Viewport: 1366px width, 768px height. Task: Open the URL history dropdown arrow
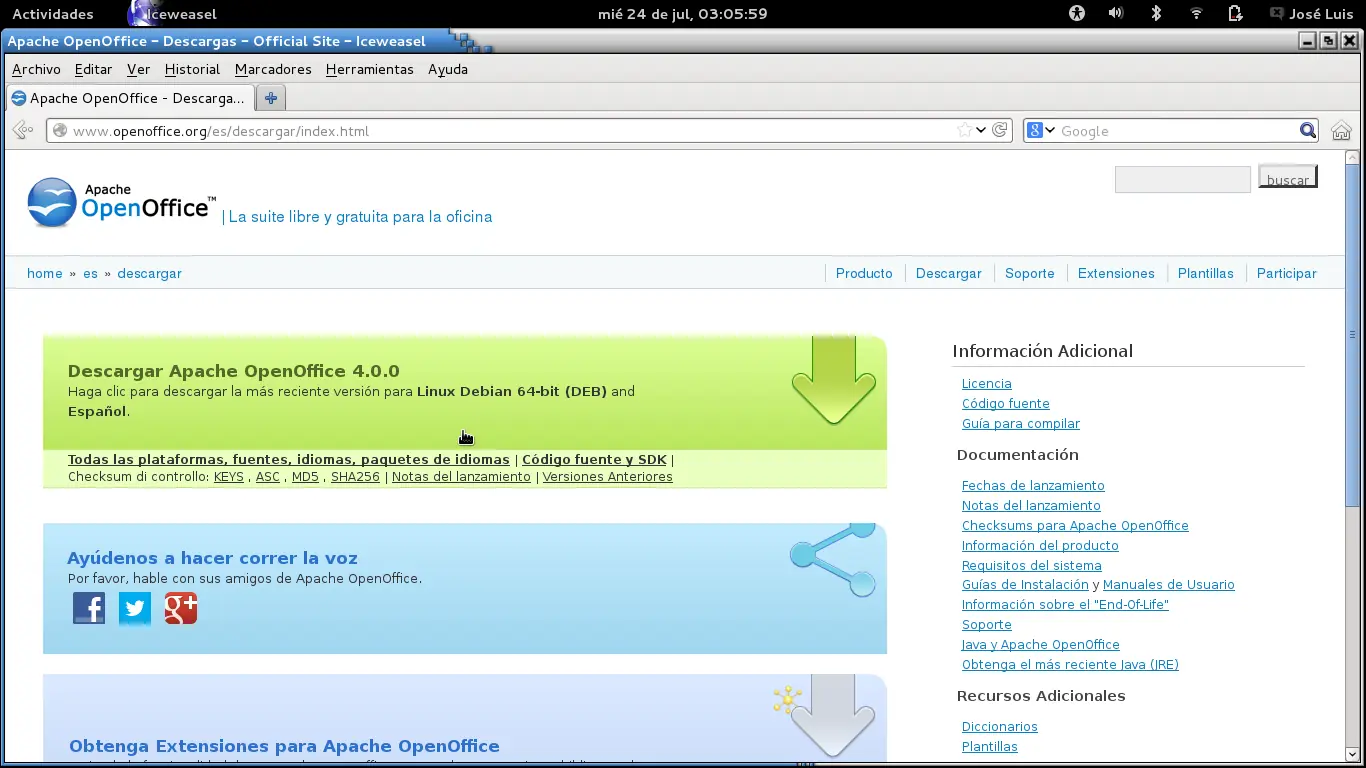click(981, 131)
